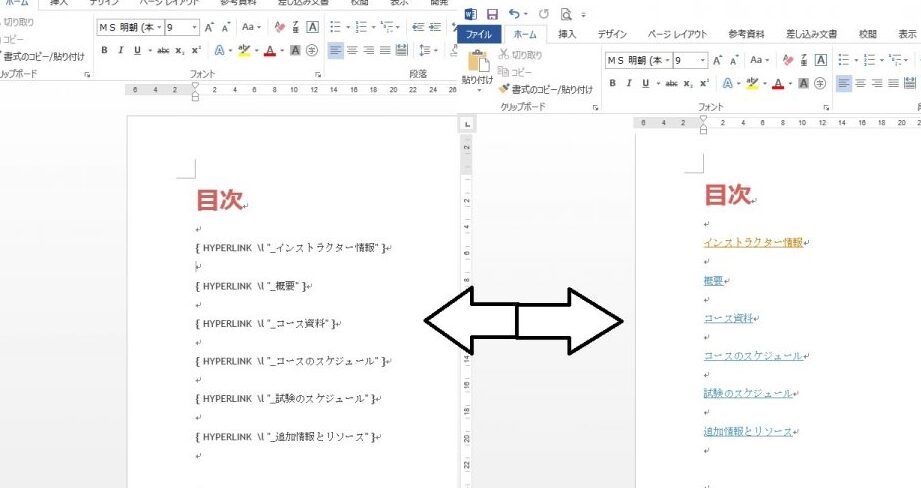This screenshot has width=921, height=488.
Task: Toggle center alignment in right window
Action: 861,83
